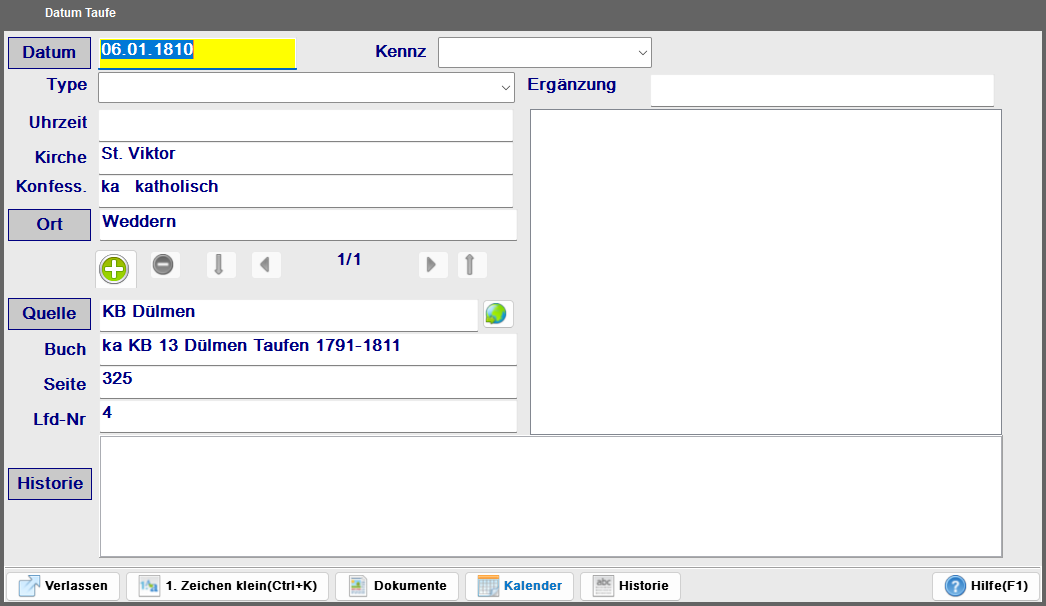This screenshot has height=606, width=1046.
Task: Click the green plus add-record icon
Action: 114,268
